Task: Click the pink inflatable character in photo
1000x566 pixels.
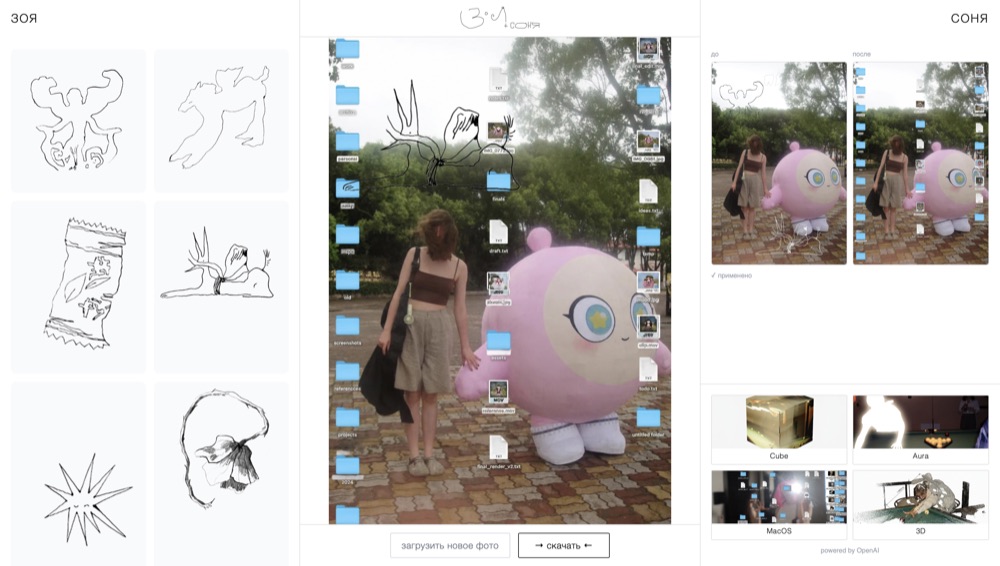Action: point(564,345)
